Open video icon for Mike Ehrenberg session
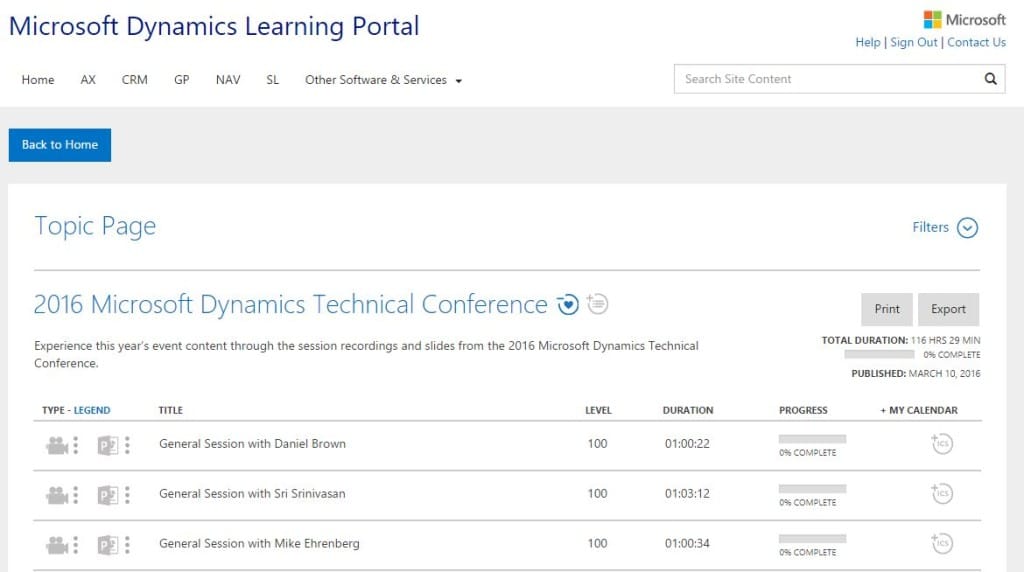Image resolution: width=1024 pixels, height=572 pixels. coord(57,545)
